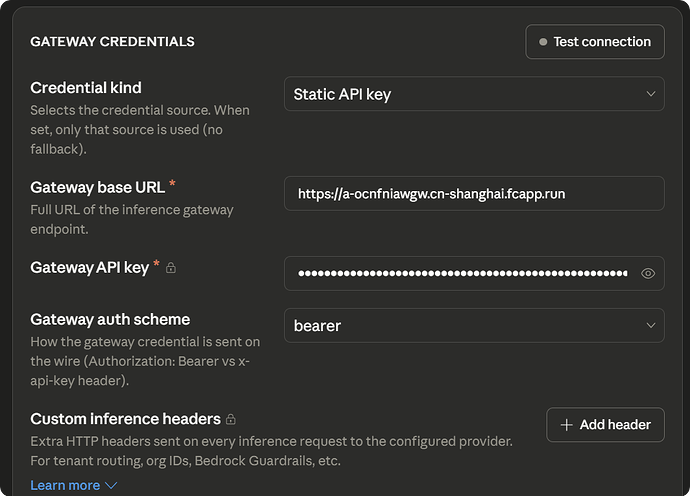
Task: Click the Custom inference headers label
Action: (125, 419)
